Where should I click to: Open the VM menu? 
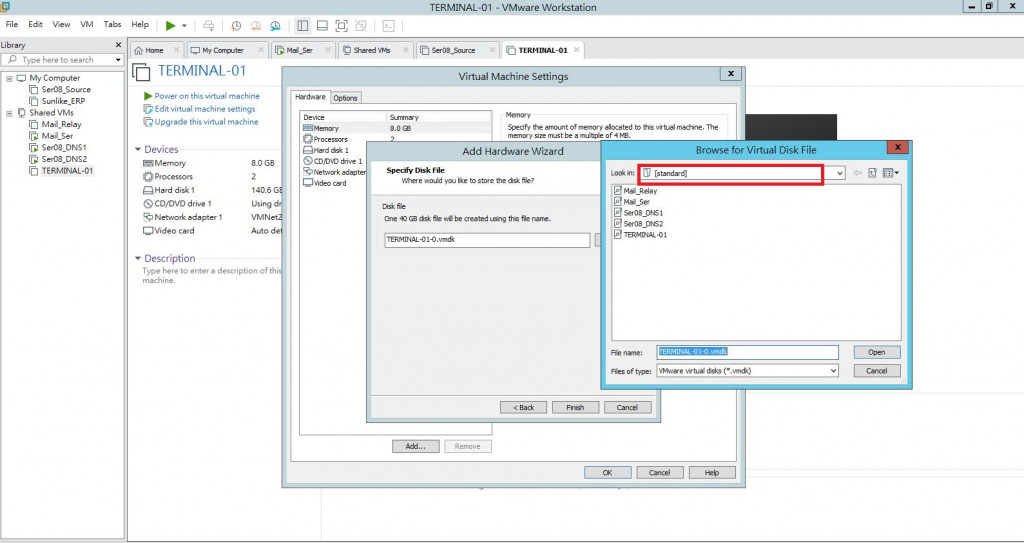point(87,24)
